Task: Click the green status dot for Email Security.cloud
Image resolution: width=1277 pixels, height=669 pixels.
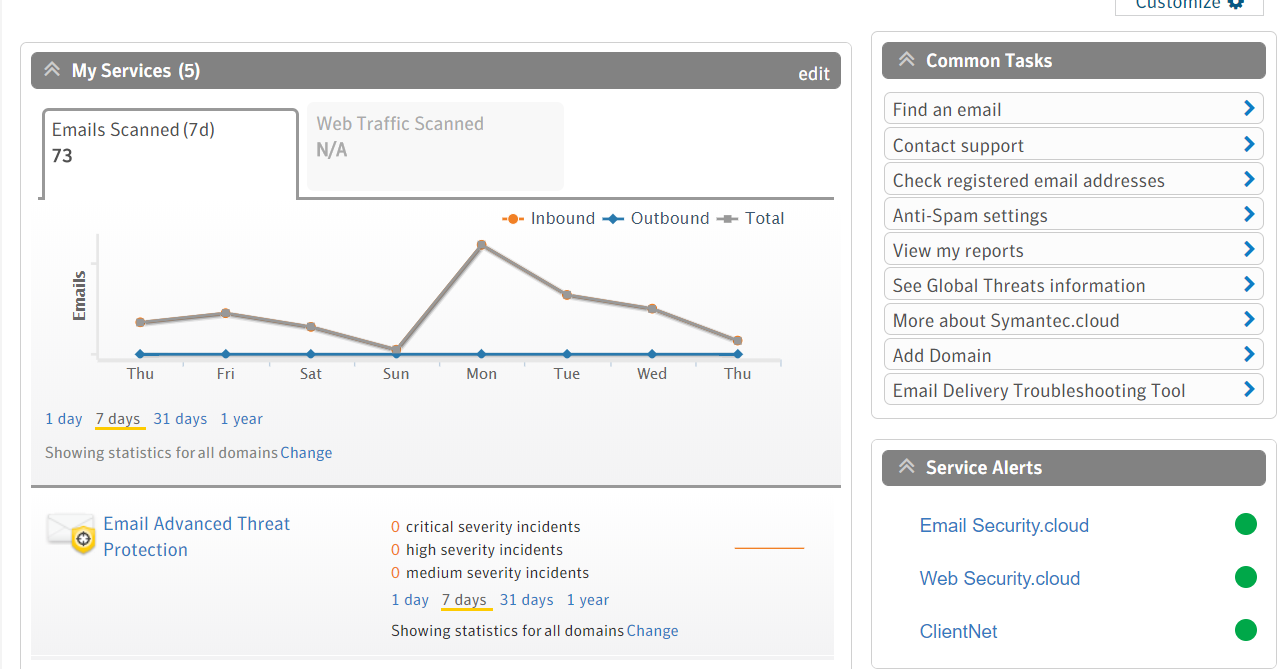Action: pyautogui.click(x=1245, y=523)
